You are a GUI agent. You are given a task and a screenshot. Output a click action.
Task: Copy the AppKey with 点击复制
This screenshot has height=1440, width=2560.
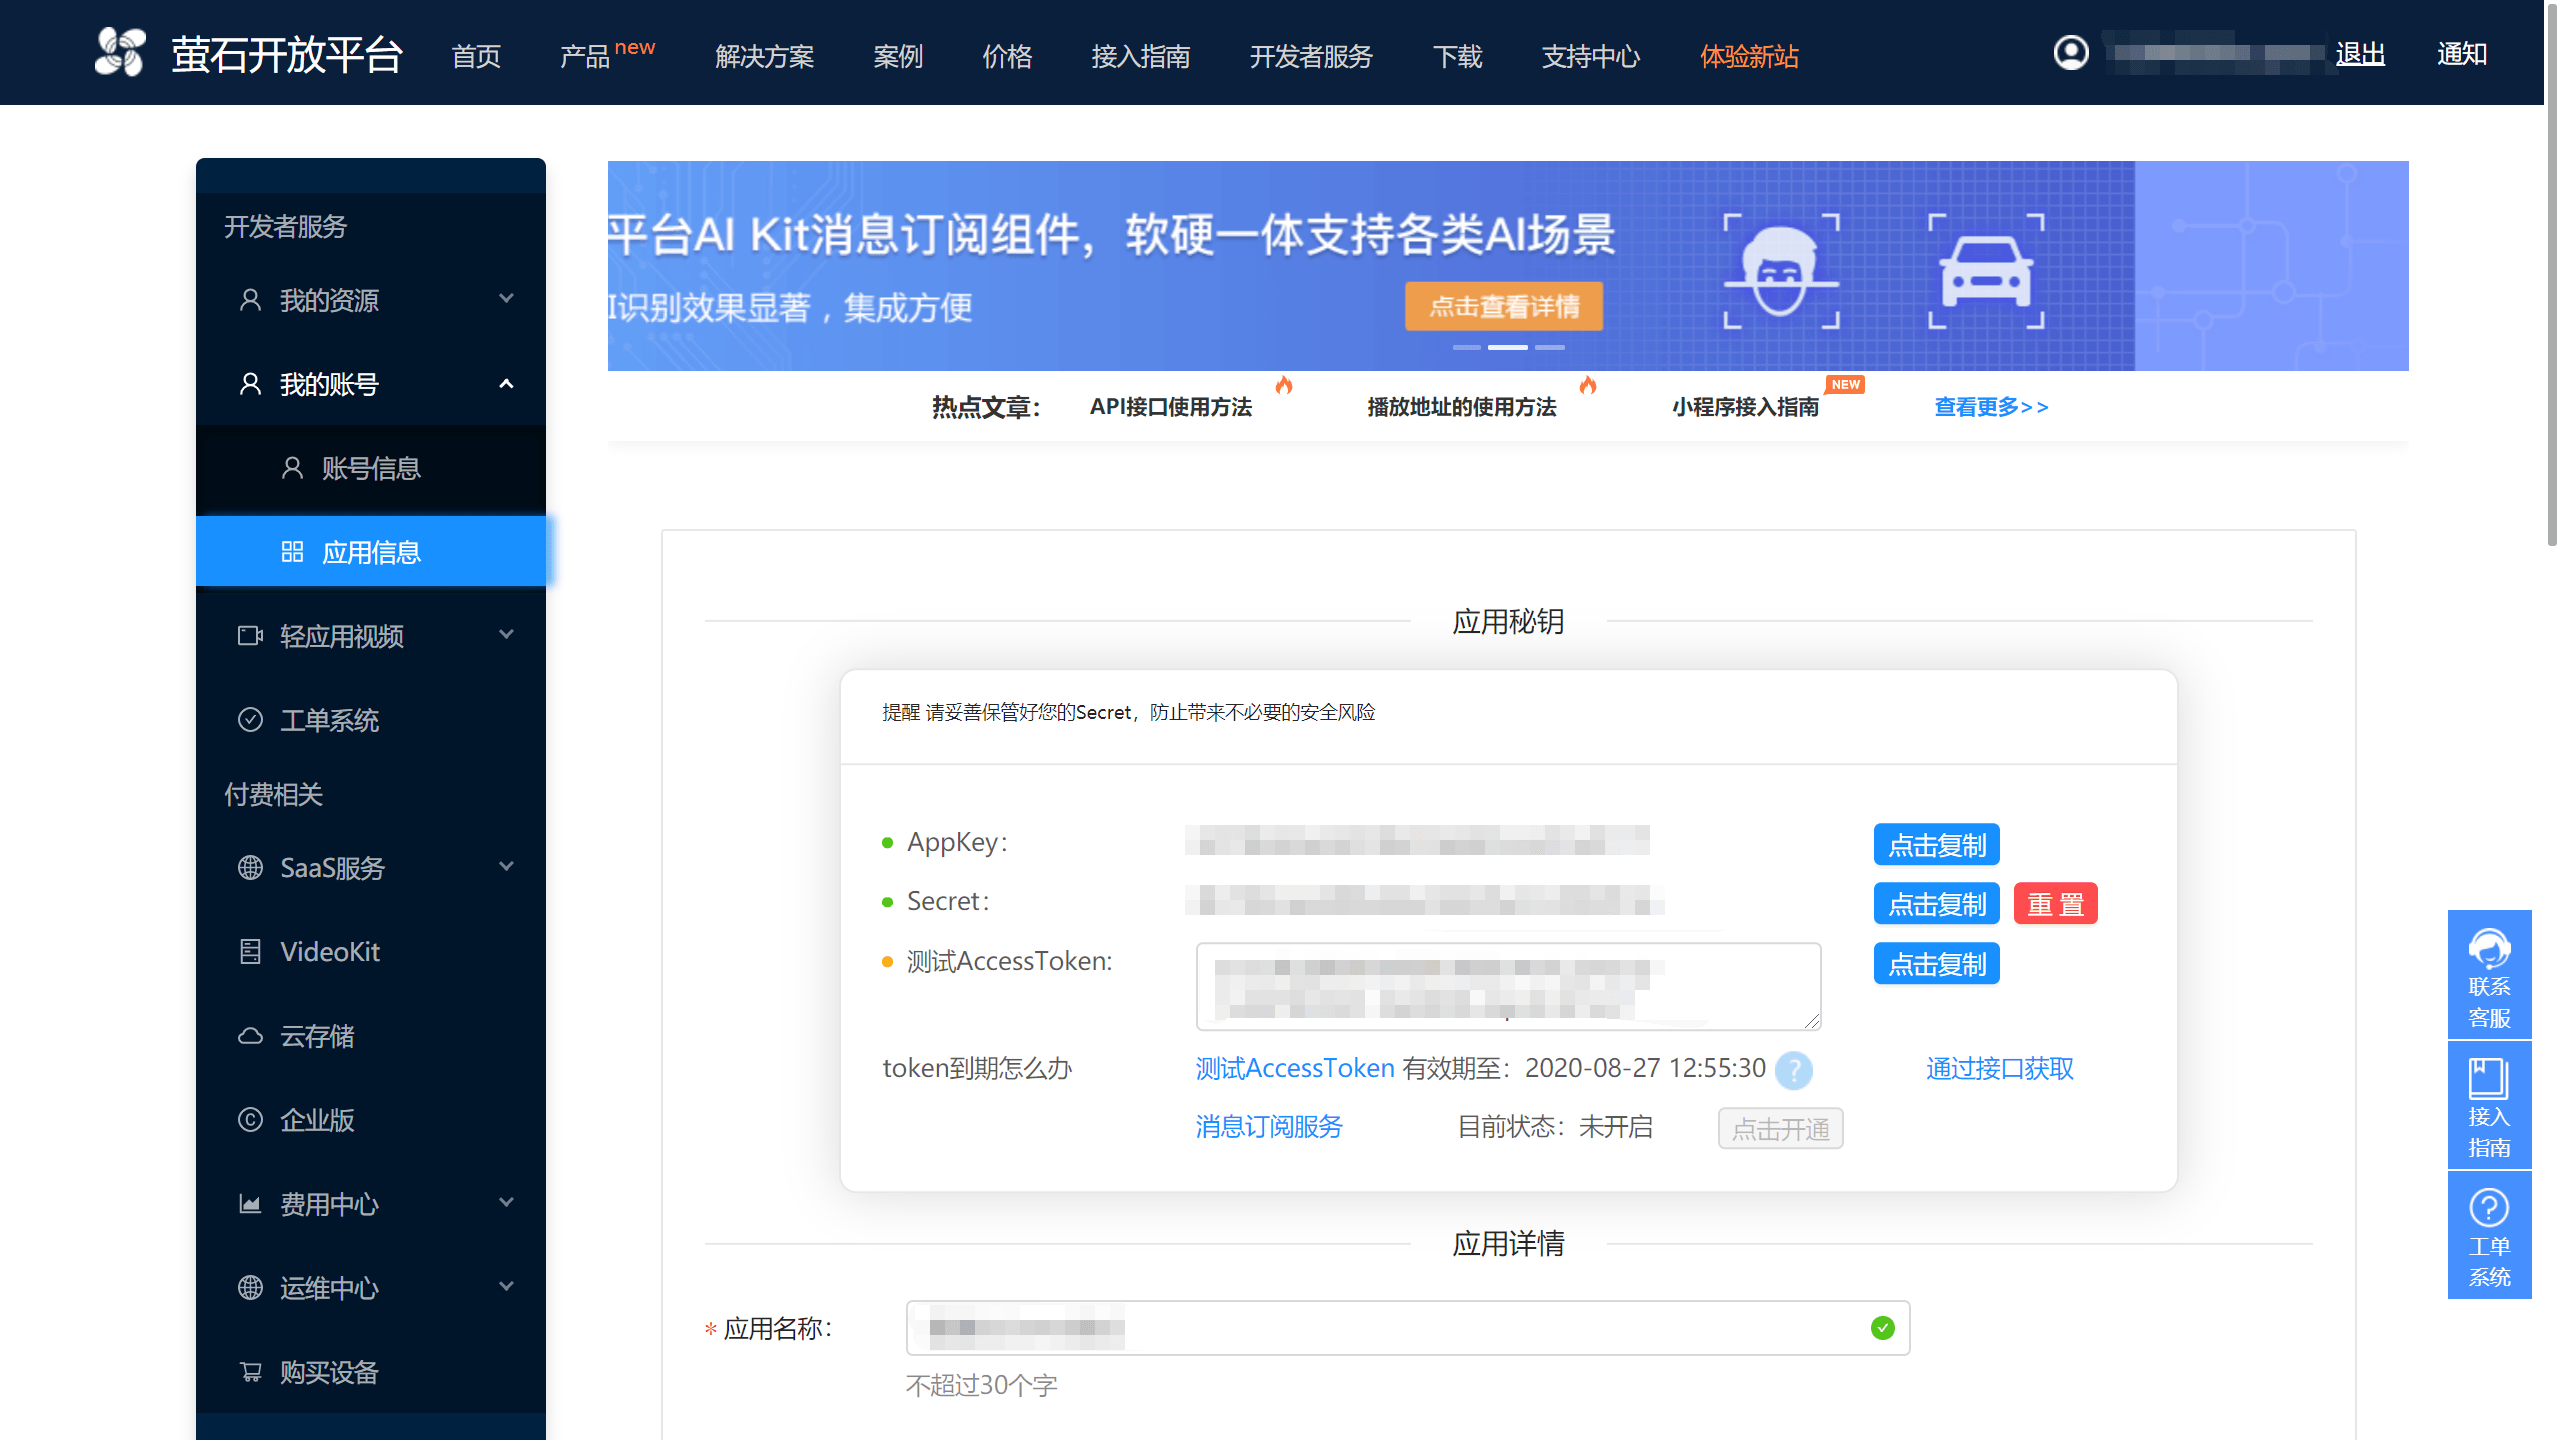coord(1936,844)
